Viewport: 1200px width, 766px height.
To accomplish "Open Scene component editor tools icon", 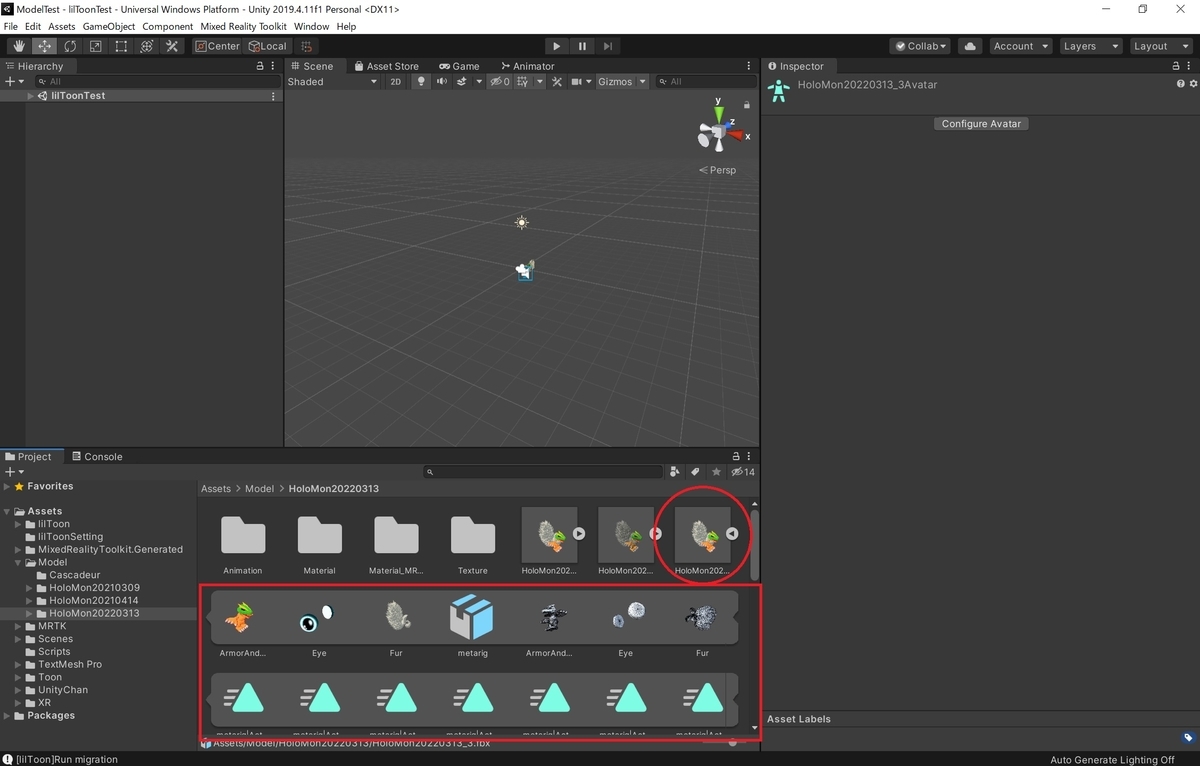I will click(557, 82).
